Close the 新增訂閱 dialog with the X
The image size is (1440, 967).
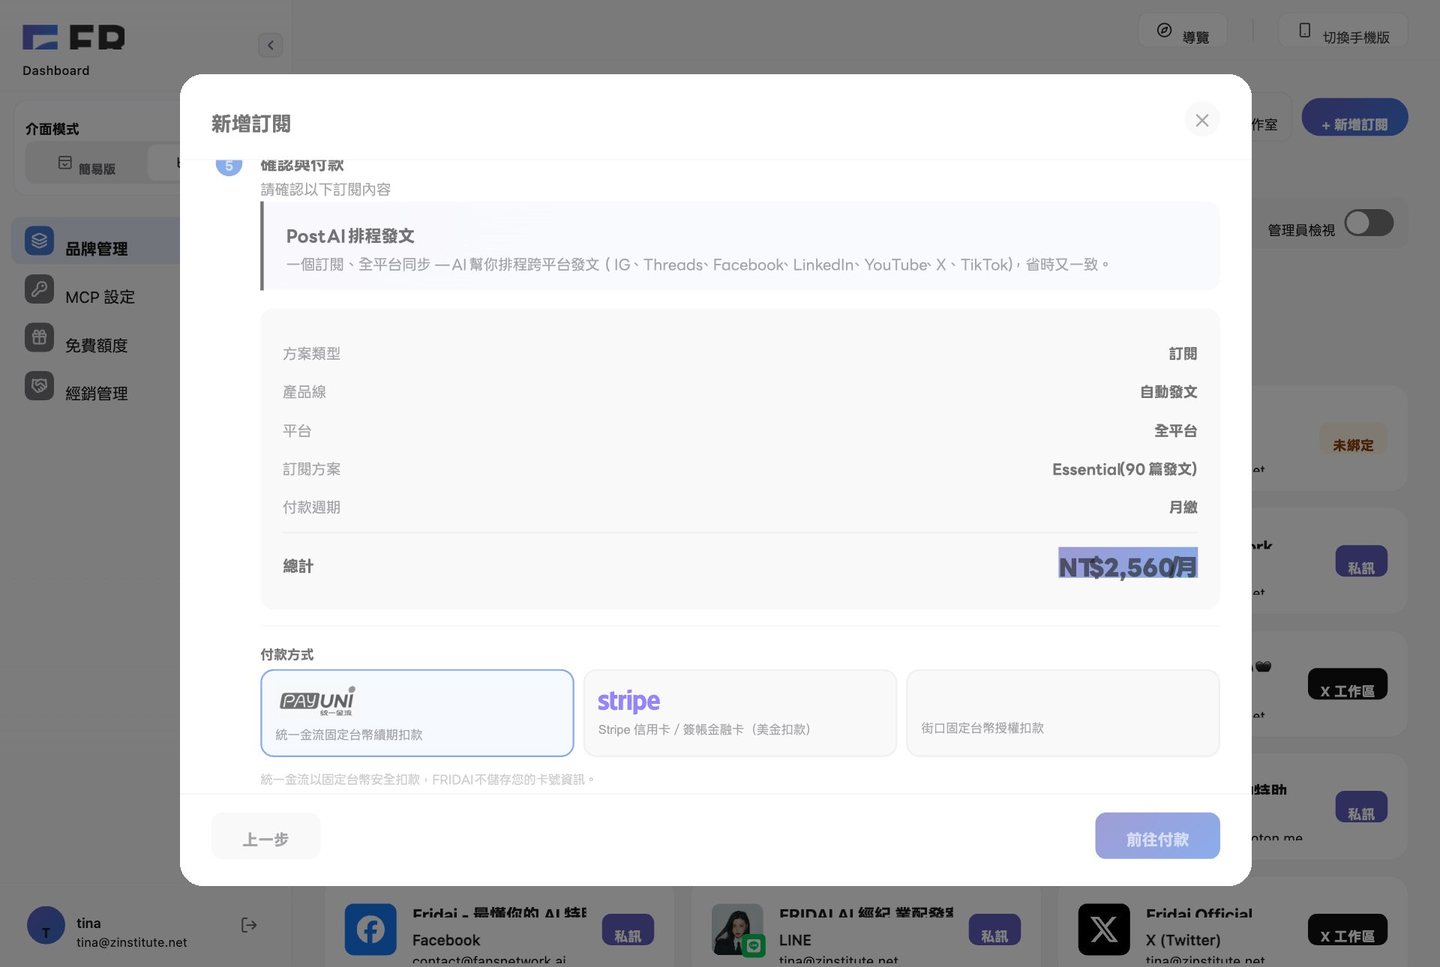[1202, 120]
